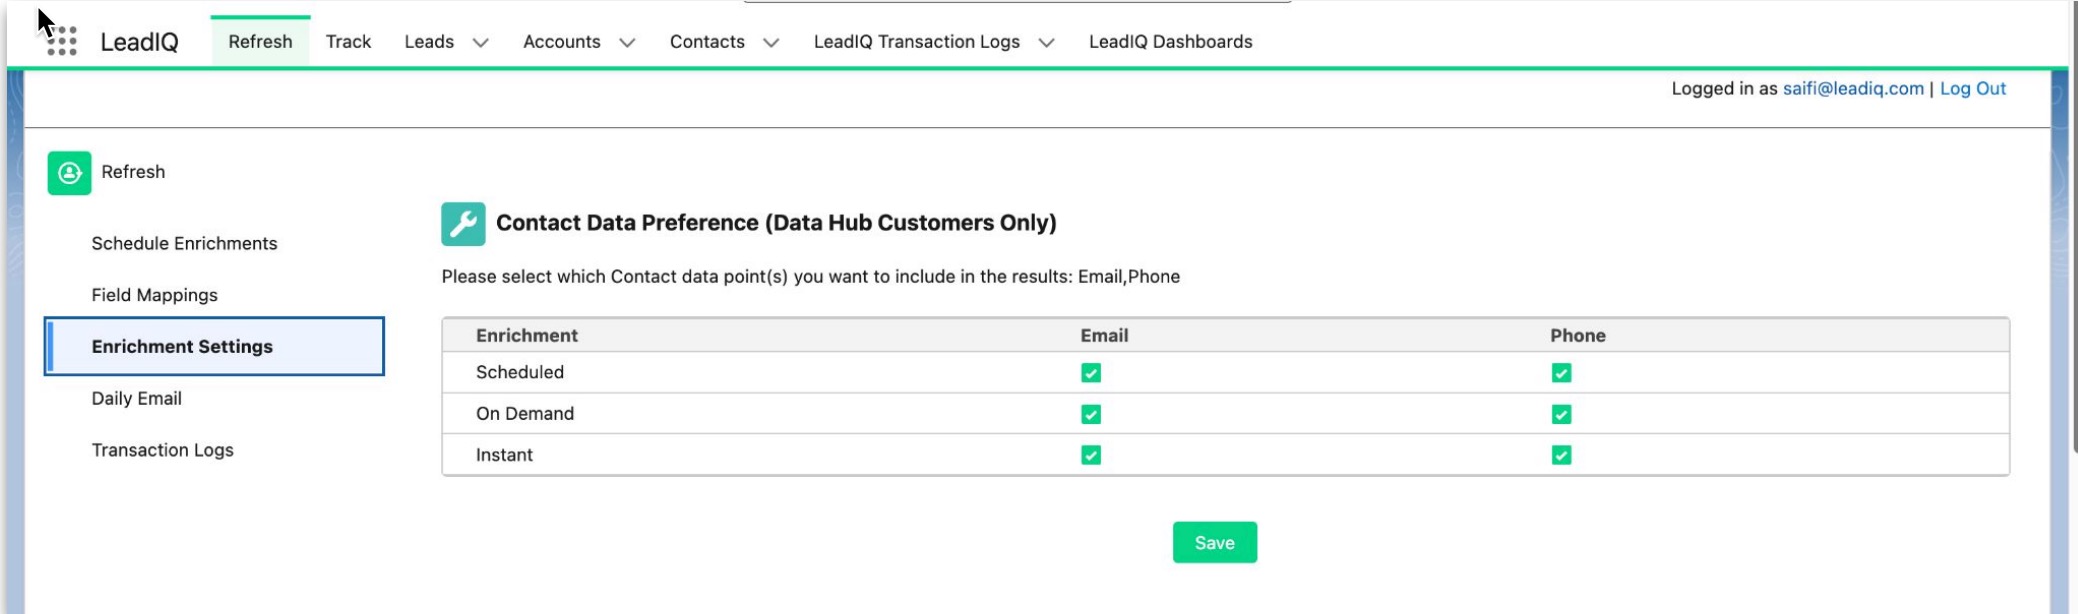Click the Log Out link
This screenshot has width=2078, height=614.
[x=1972, y=88]
